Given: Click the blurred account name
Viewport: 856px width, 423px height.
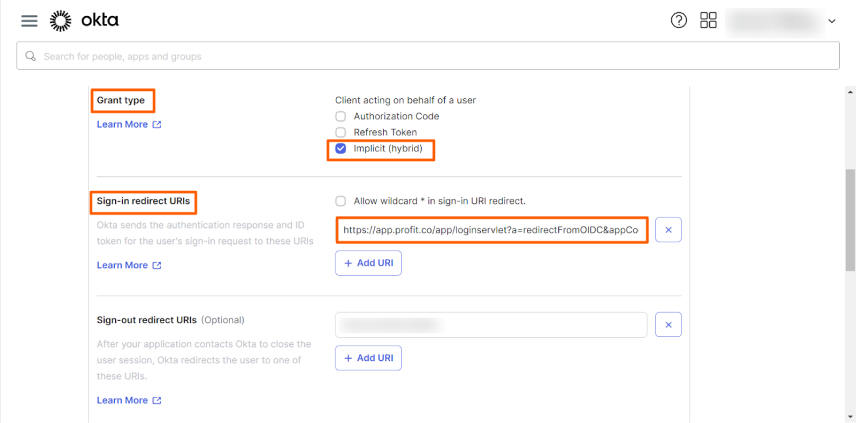Looking at the screenshot, I should click(x=775, y=21).
